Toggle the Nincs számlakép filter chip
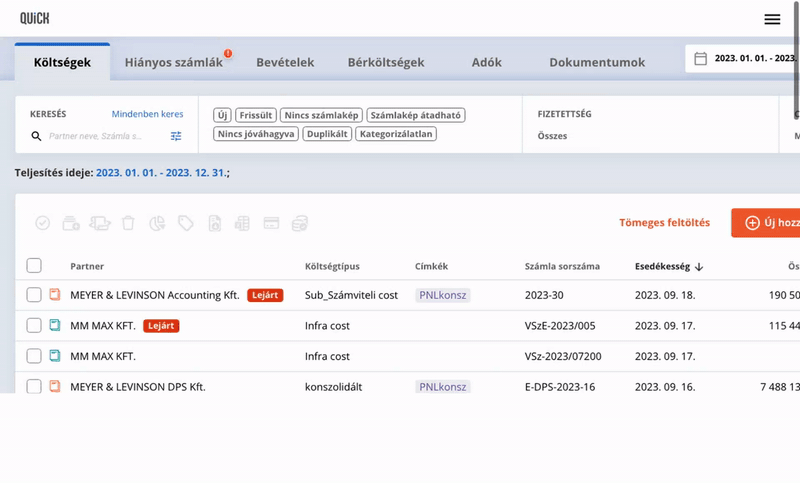 point(321,115)
